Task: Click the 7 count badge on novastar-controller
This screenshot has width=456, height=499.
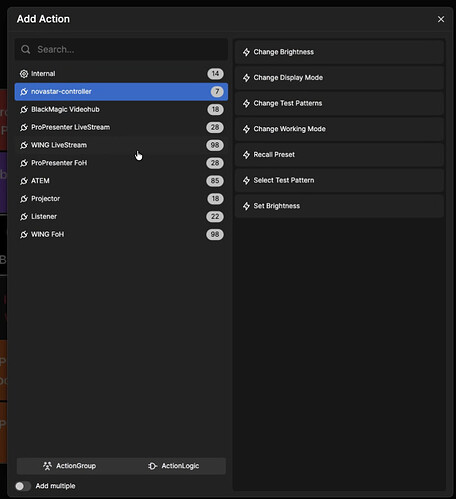Action: point(217,92)
